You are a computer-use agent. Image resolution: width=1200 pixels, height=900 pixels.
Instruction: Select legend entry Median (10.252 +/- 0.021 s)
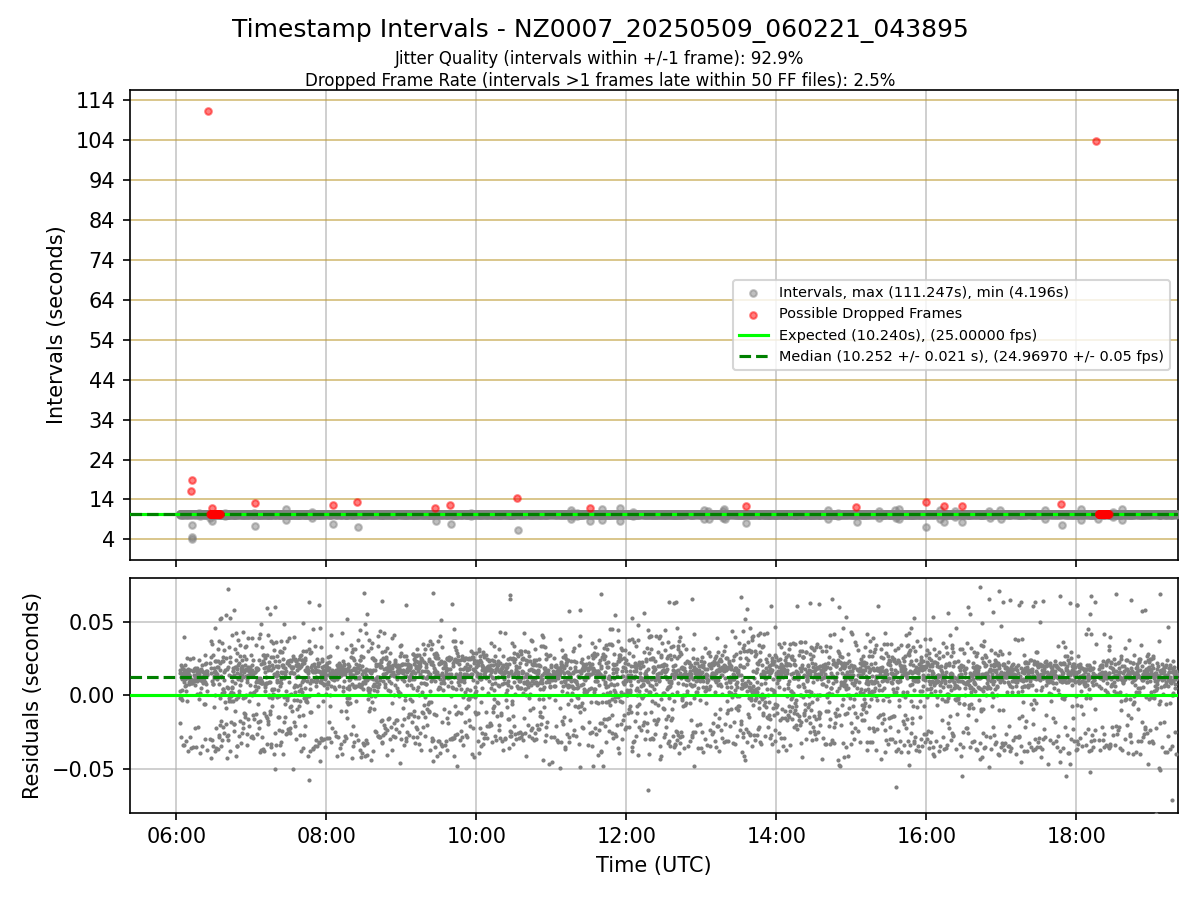(x=950, y=356)
